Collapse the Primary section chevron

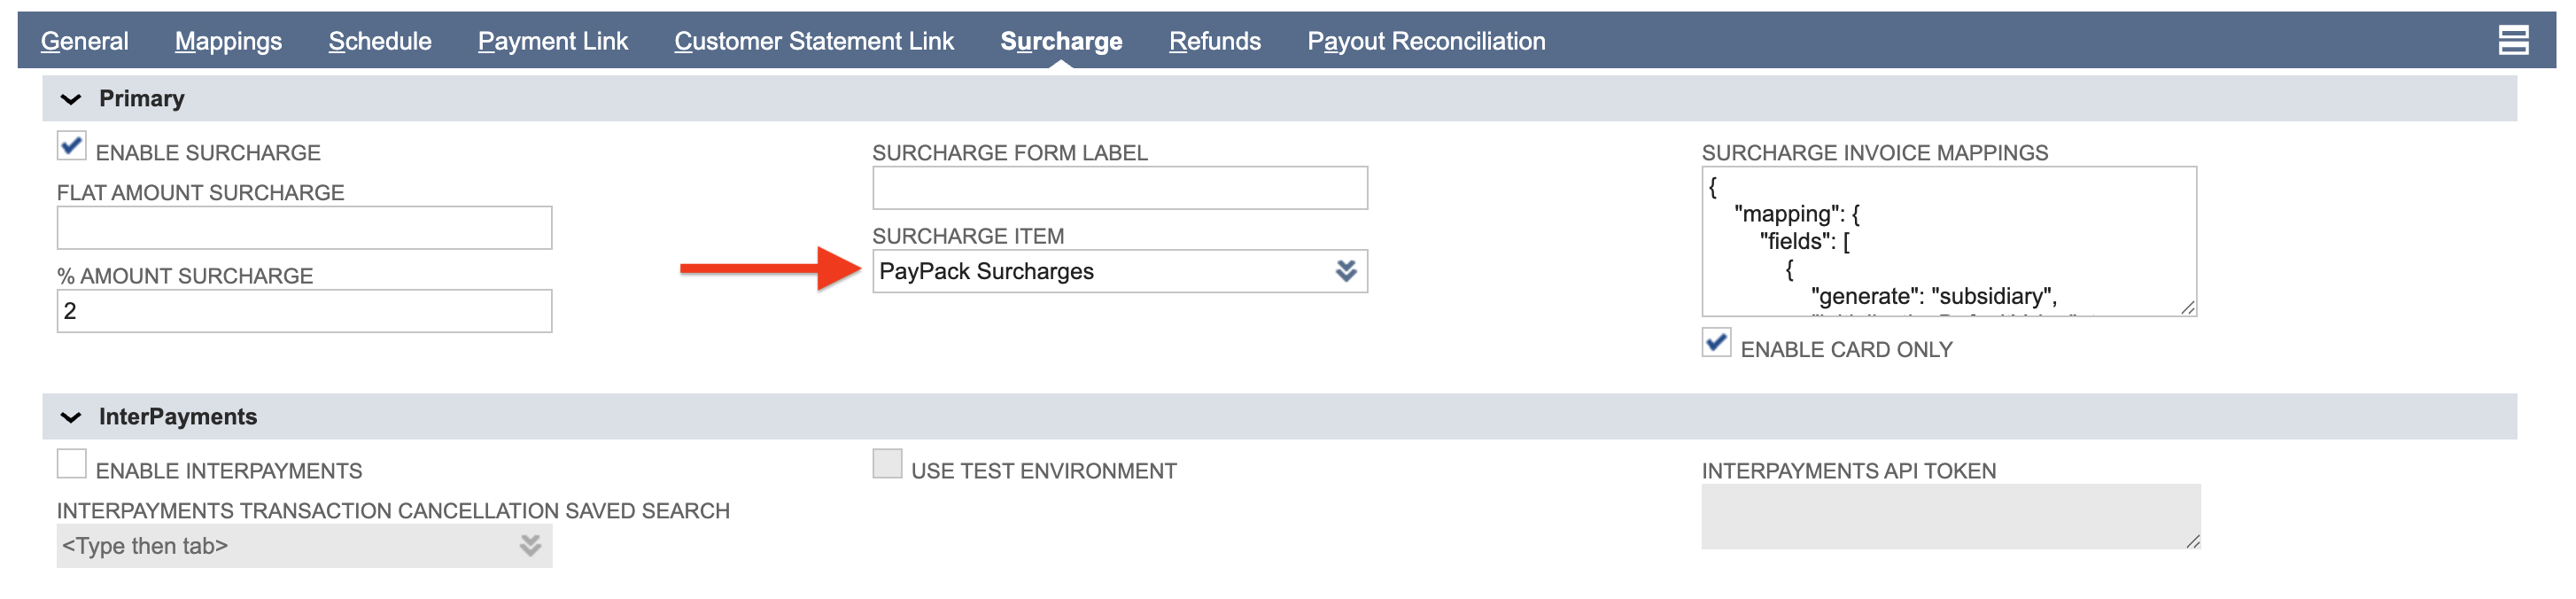71,99
